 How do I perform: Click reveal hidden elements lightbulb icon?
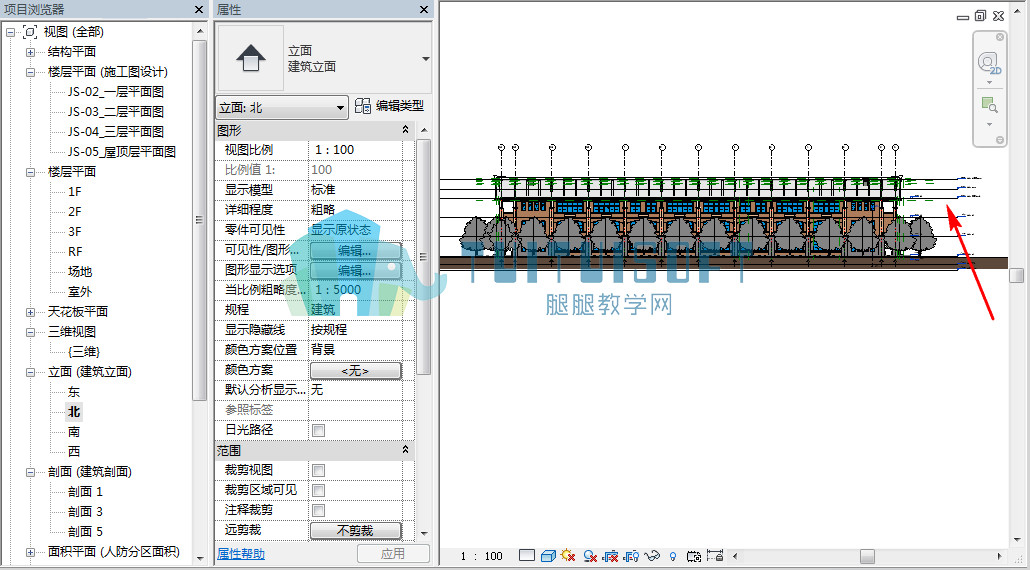[x=673, y=556]
